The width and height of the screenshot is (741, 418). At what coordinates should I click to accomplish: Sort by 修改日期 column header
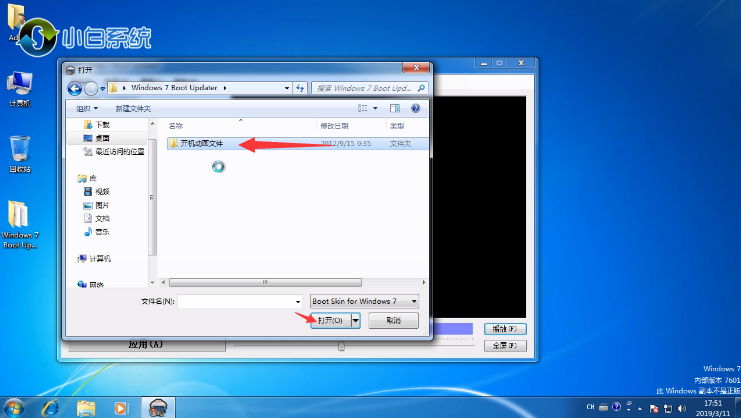pos(334,126)
